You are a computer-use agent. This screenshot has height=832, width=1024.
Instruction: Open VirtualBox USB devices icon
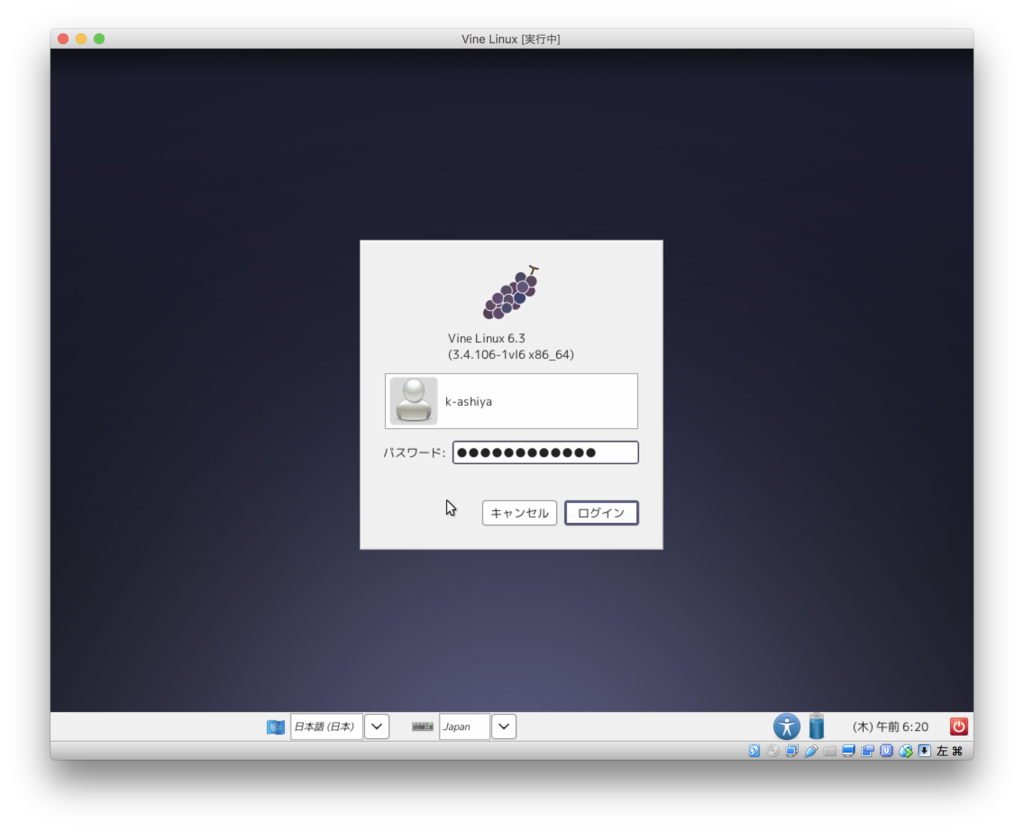[810, 751]
